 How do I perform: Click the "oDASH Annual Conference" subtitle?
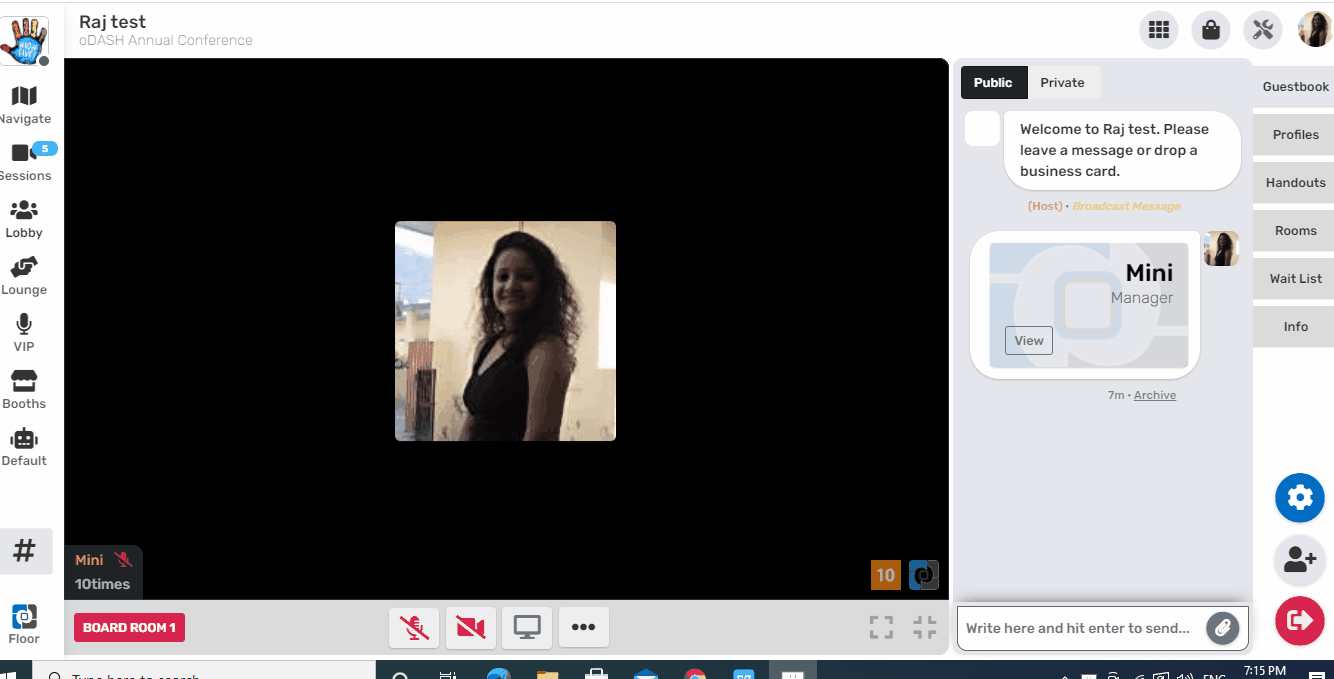pos(166,41)
